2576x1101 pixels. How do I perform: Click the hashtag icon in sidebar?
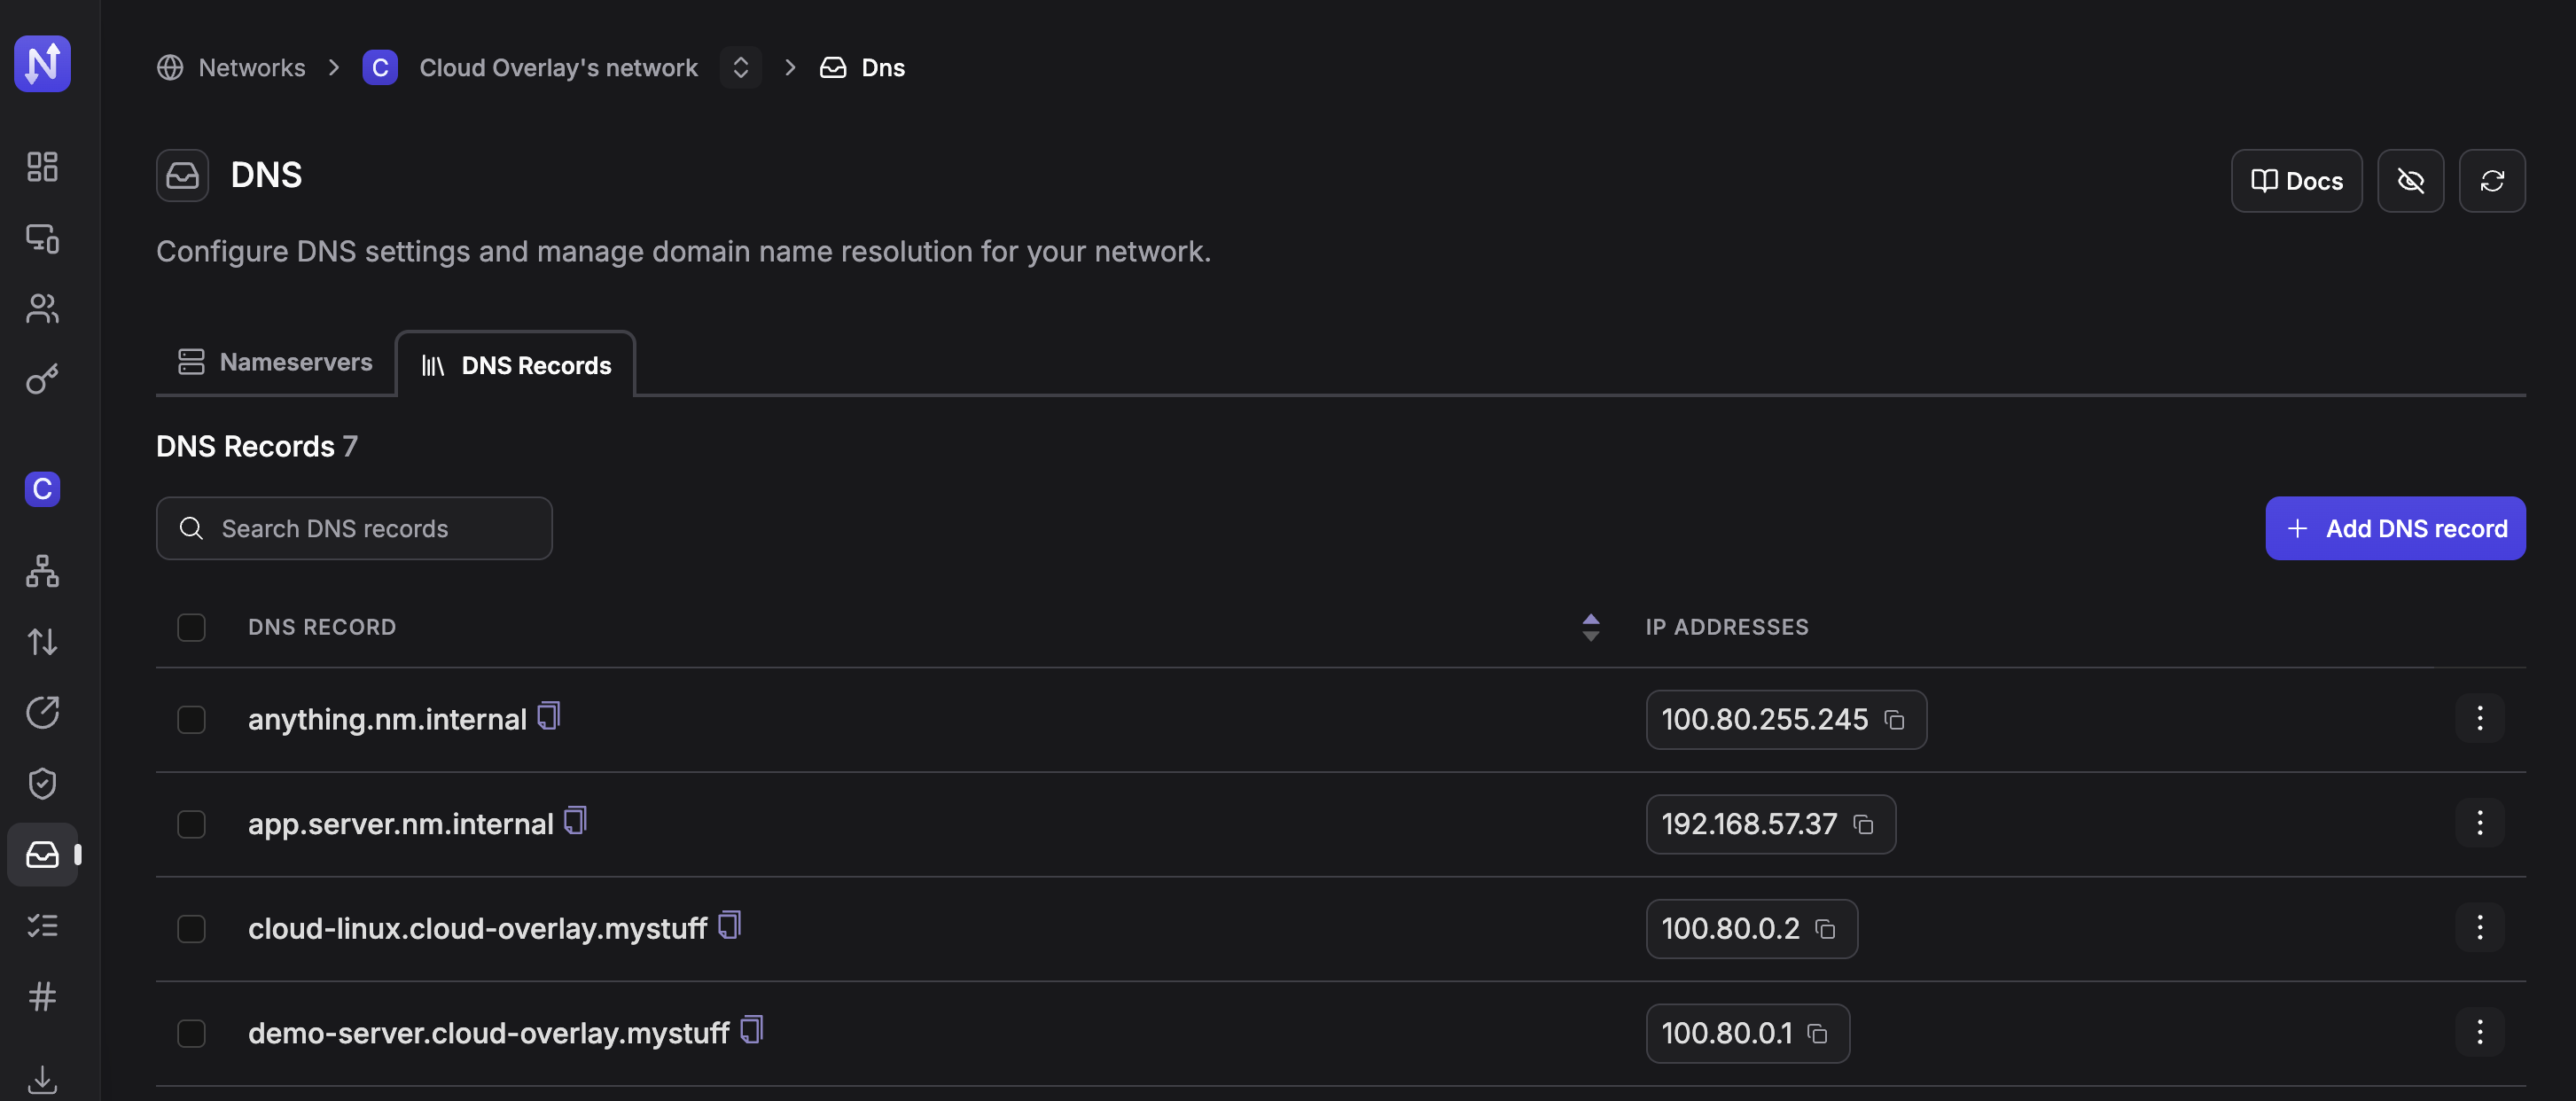[42, 996]
